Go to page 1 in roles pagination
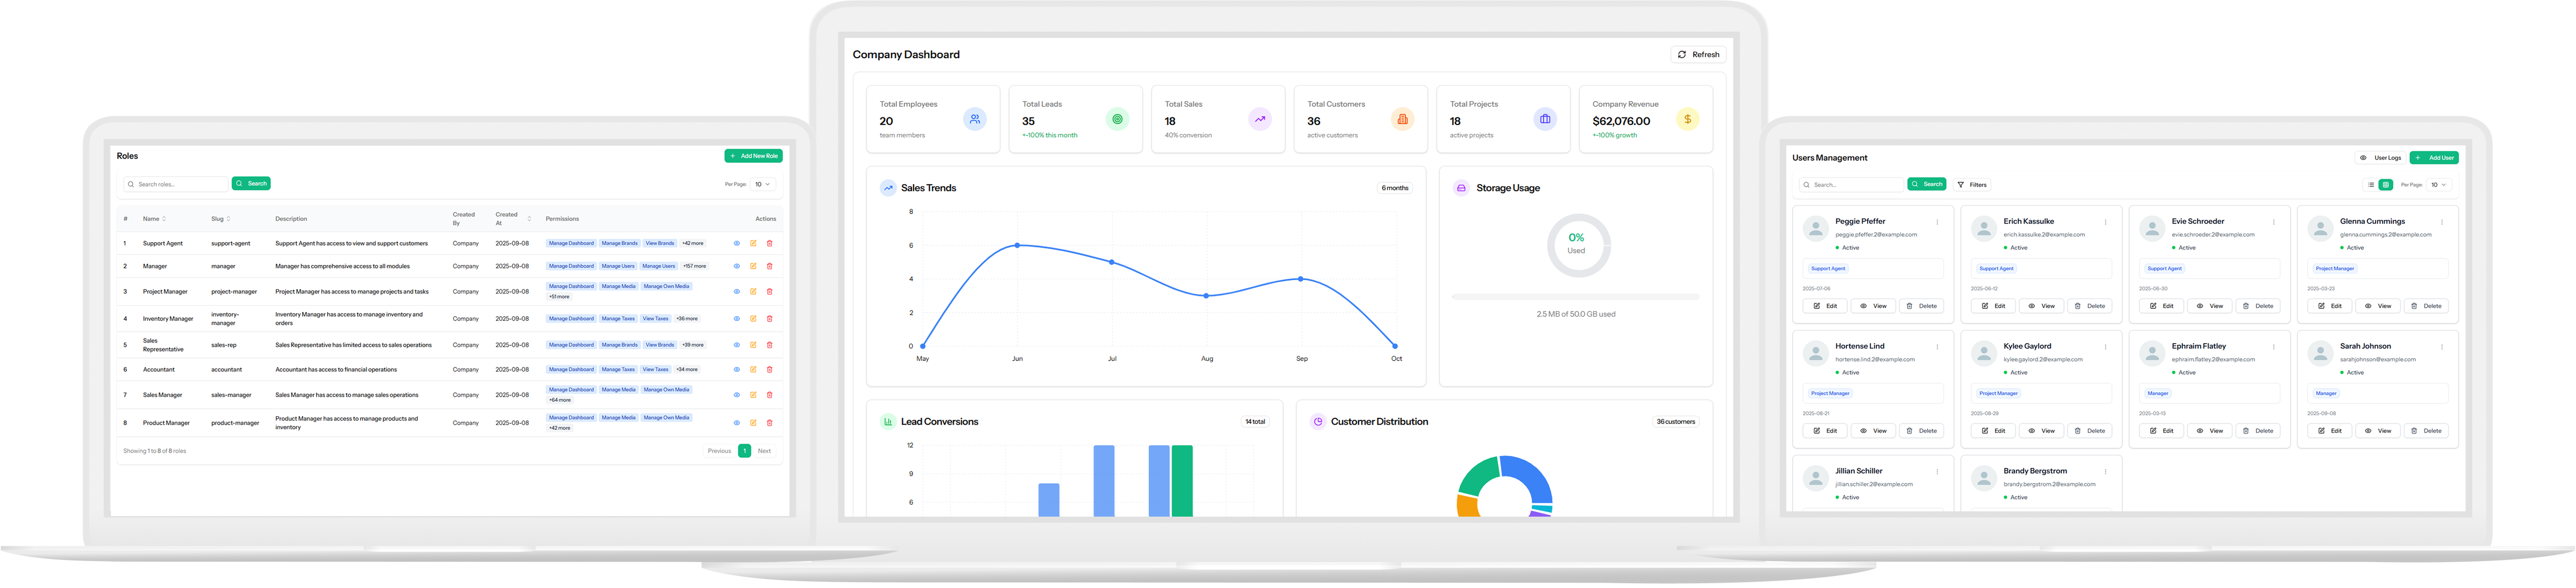This screenshot has height=588, width=2576. coord(744,451)
